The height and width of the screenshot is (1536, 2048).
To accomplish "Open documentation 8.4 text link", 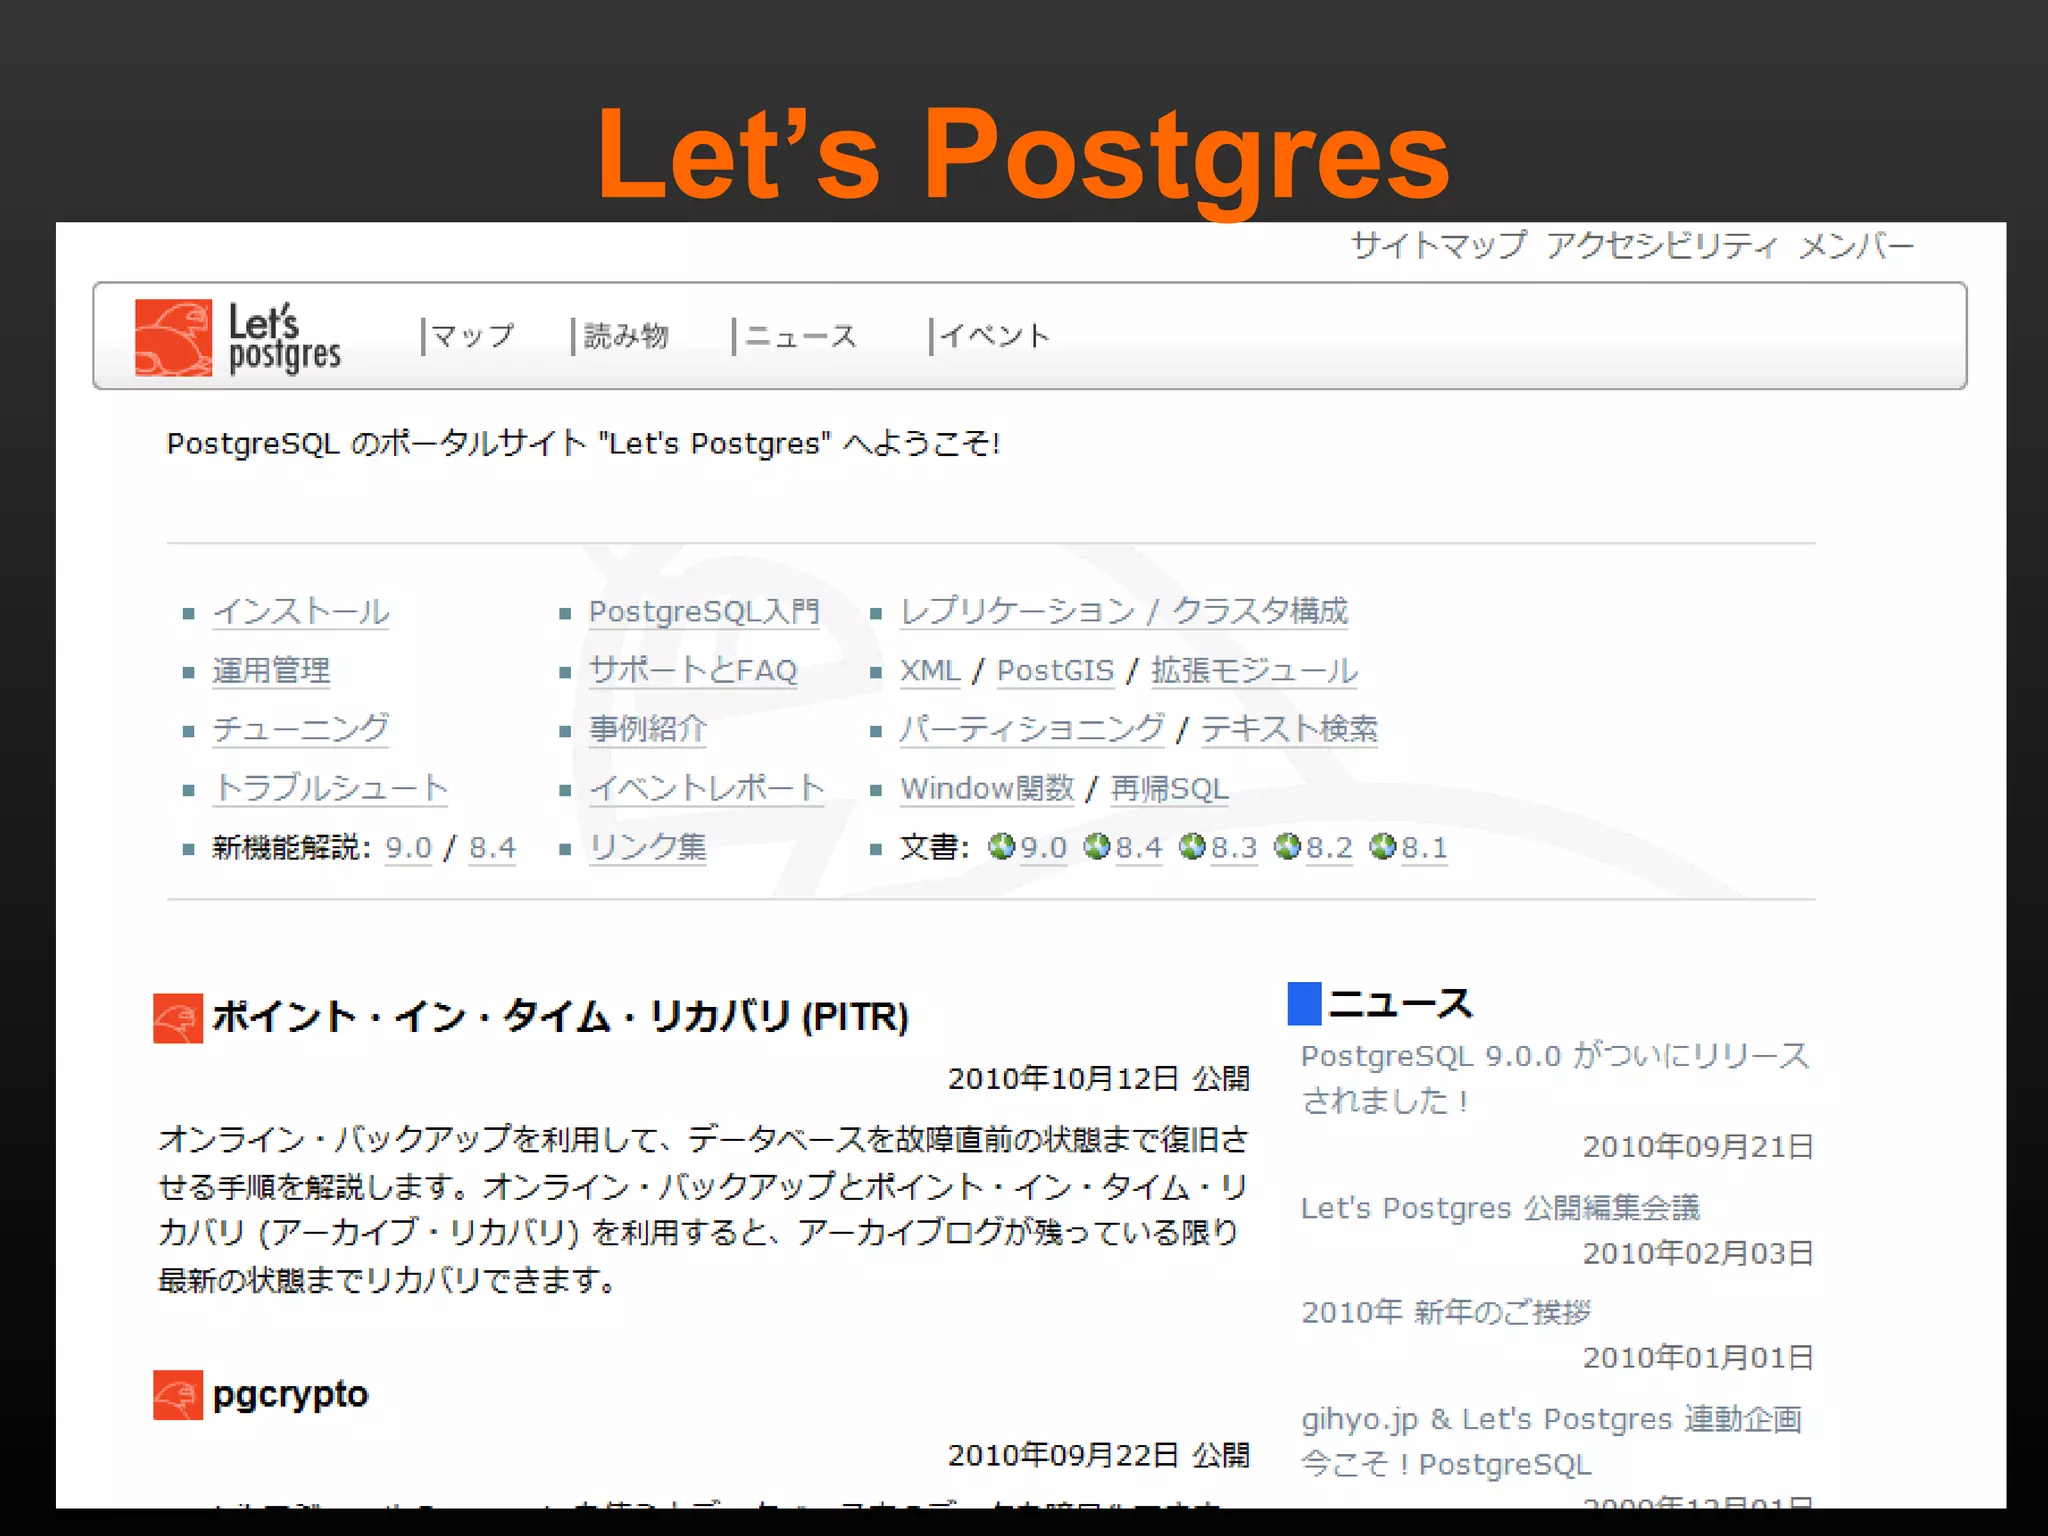I will (1139, 848).
